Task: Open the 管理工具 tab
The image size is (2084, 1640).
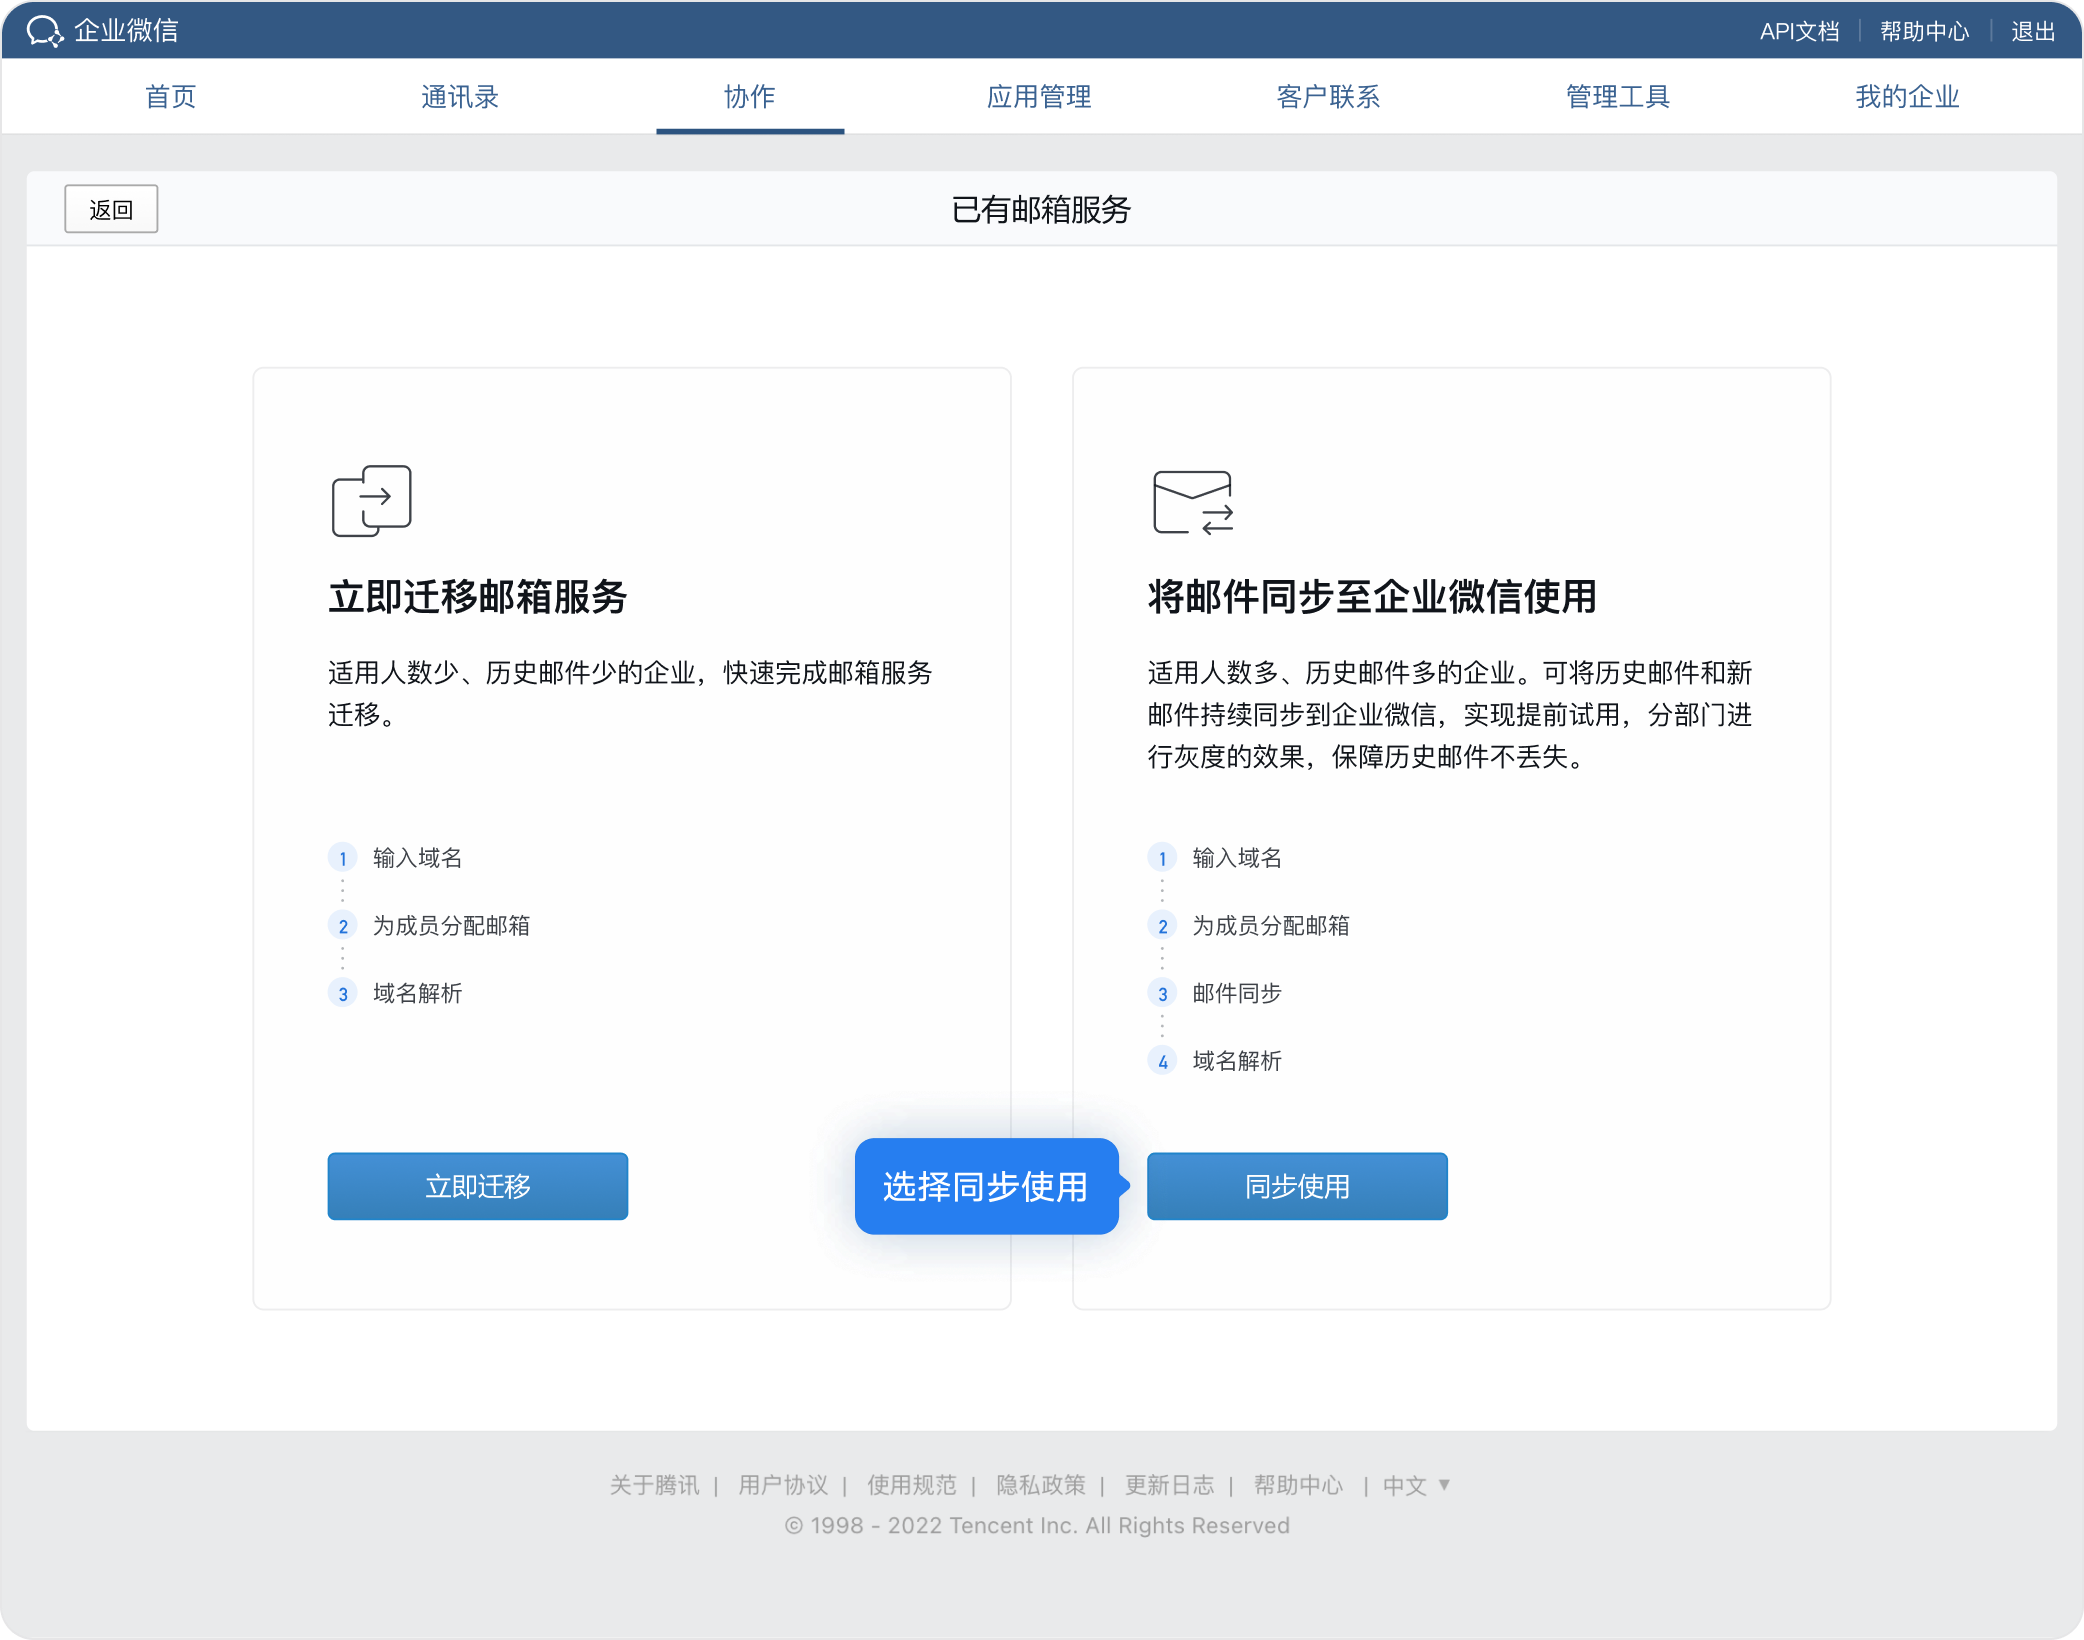Action: (1618, 97)
